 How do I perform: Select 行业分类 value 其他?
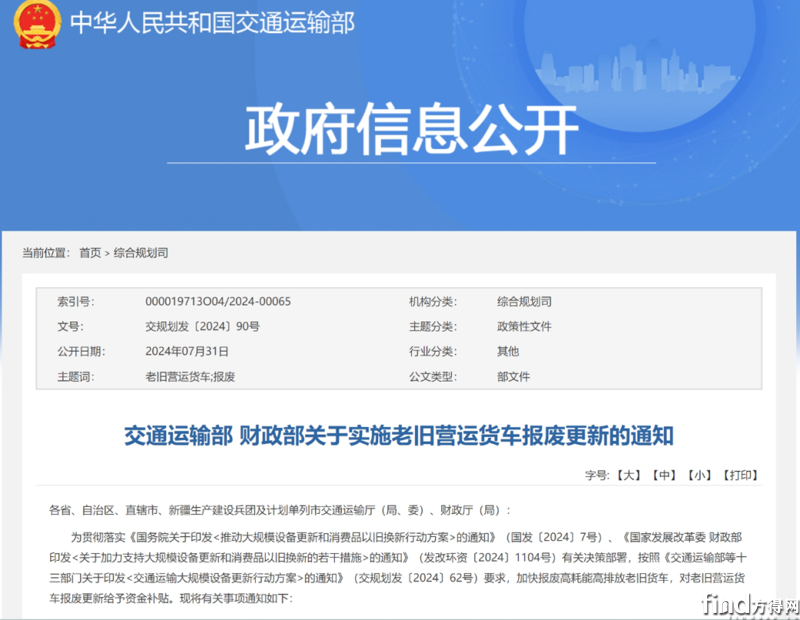tap(508, 352)
